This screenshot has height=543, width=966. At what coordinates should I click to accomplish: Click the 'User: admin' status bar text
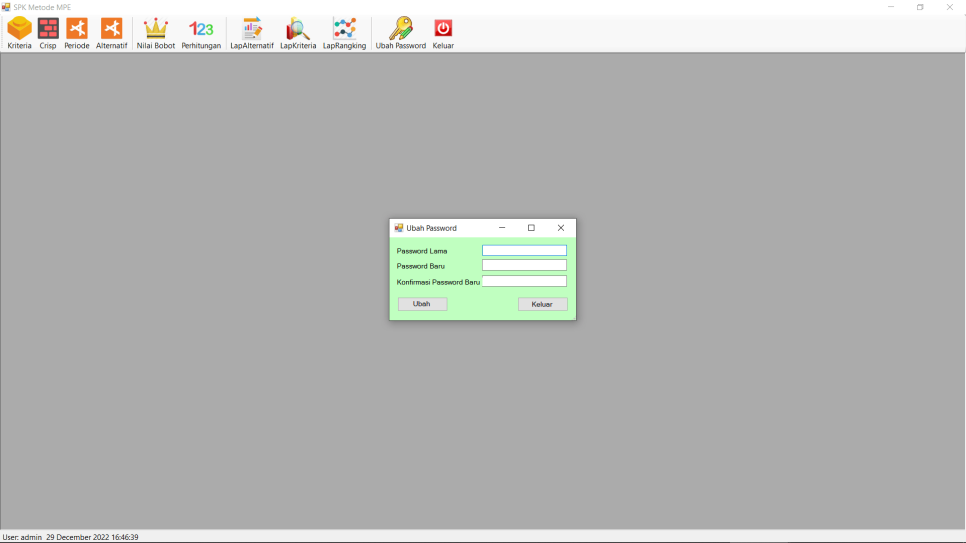(22, 537)
